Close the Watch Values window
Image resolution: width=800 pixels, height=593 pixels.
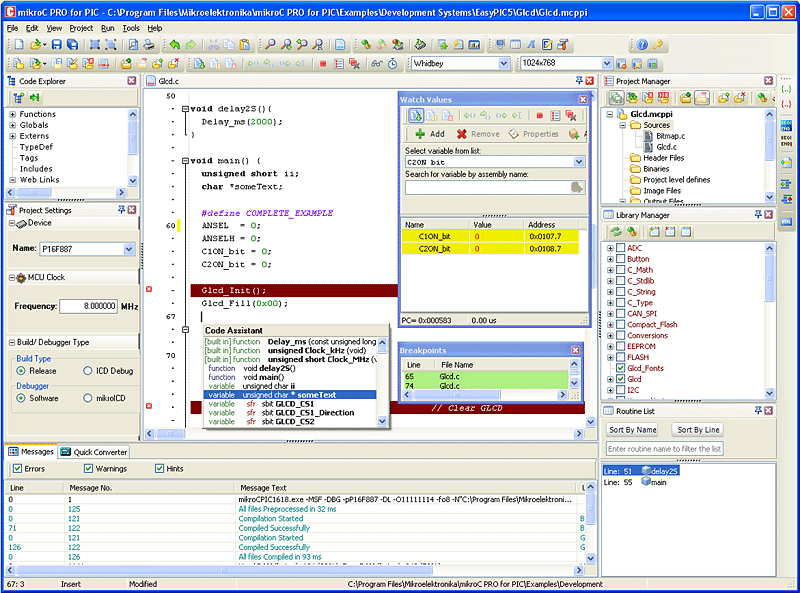(583, 100)
